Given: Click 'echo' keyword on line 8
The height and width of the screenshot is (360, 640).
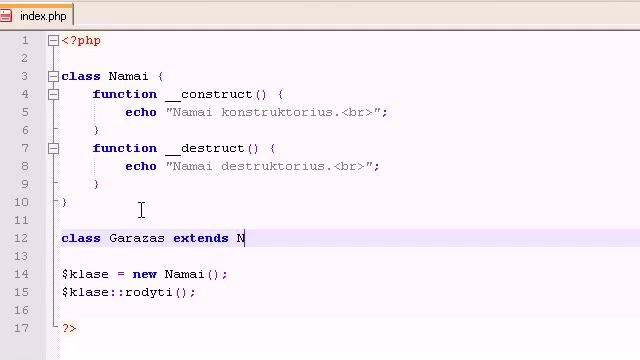Looking at the screenshot, I should pos(141,166).
